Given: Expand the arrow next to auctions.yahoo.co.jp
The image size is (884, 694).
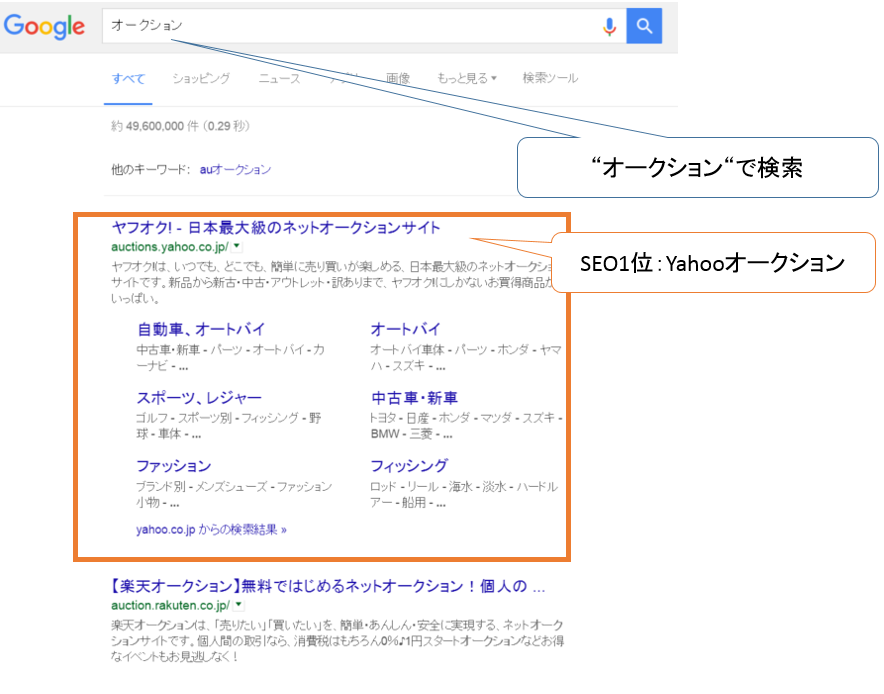Looking at the screenshot, I should pyautogui.click(x=237, y=246).
